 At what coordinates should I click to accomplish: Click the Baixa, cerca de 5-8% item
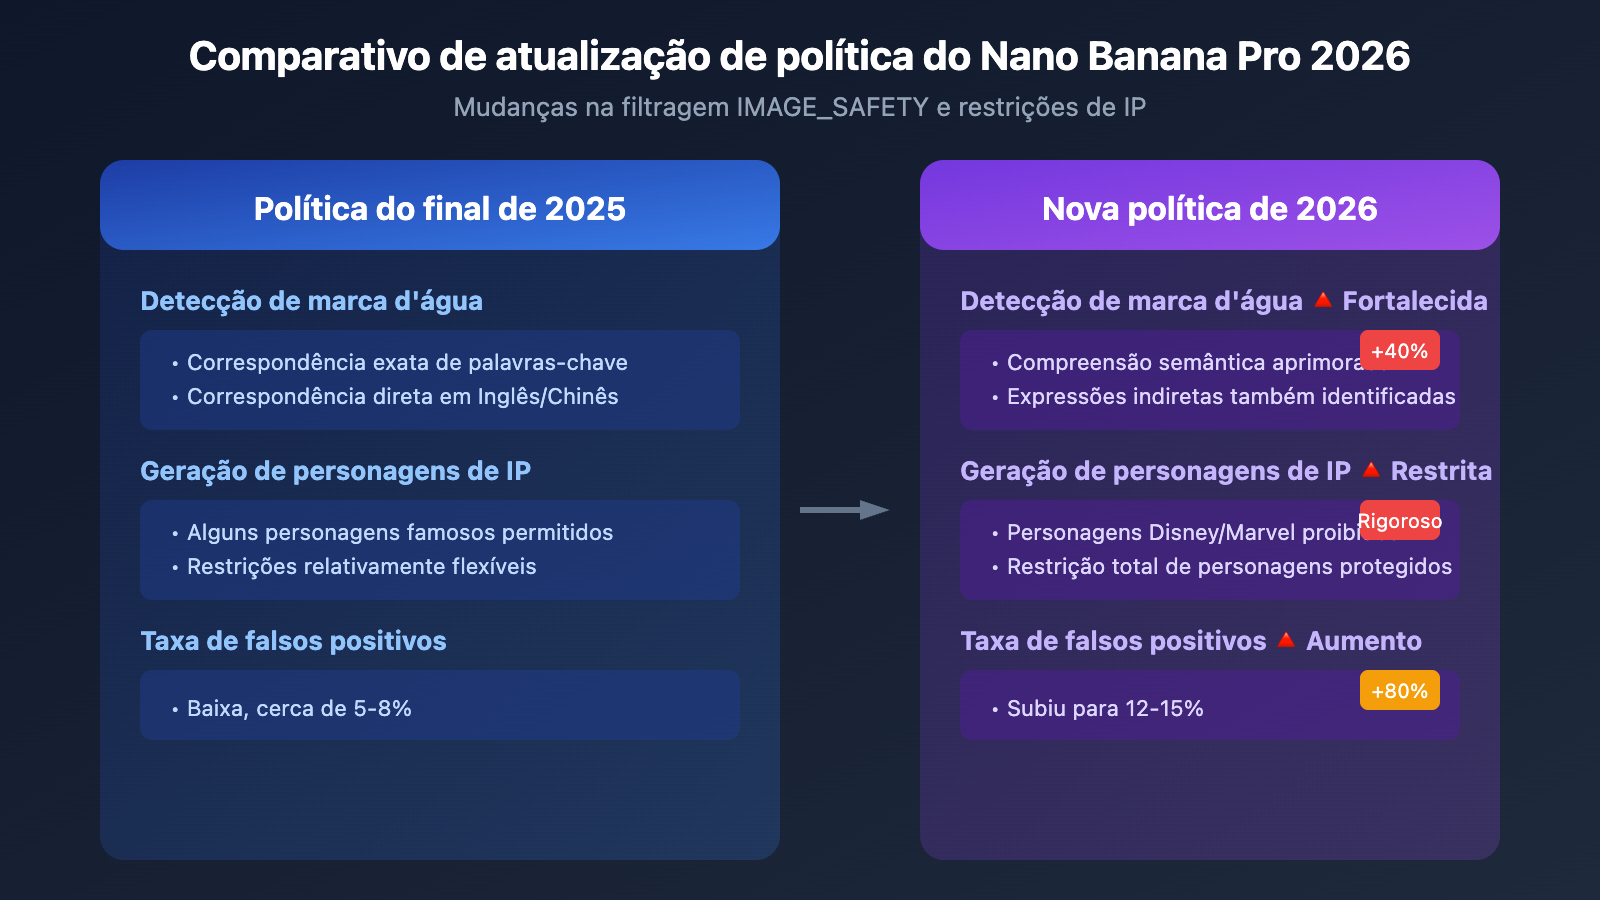[x=299, y=708]
